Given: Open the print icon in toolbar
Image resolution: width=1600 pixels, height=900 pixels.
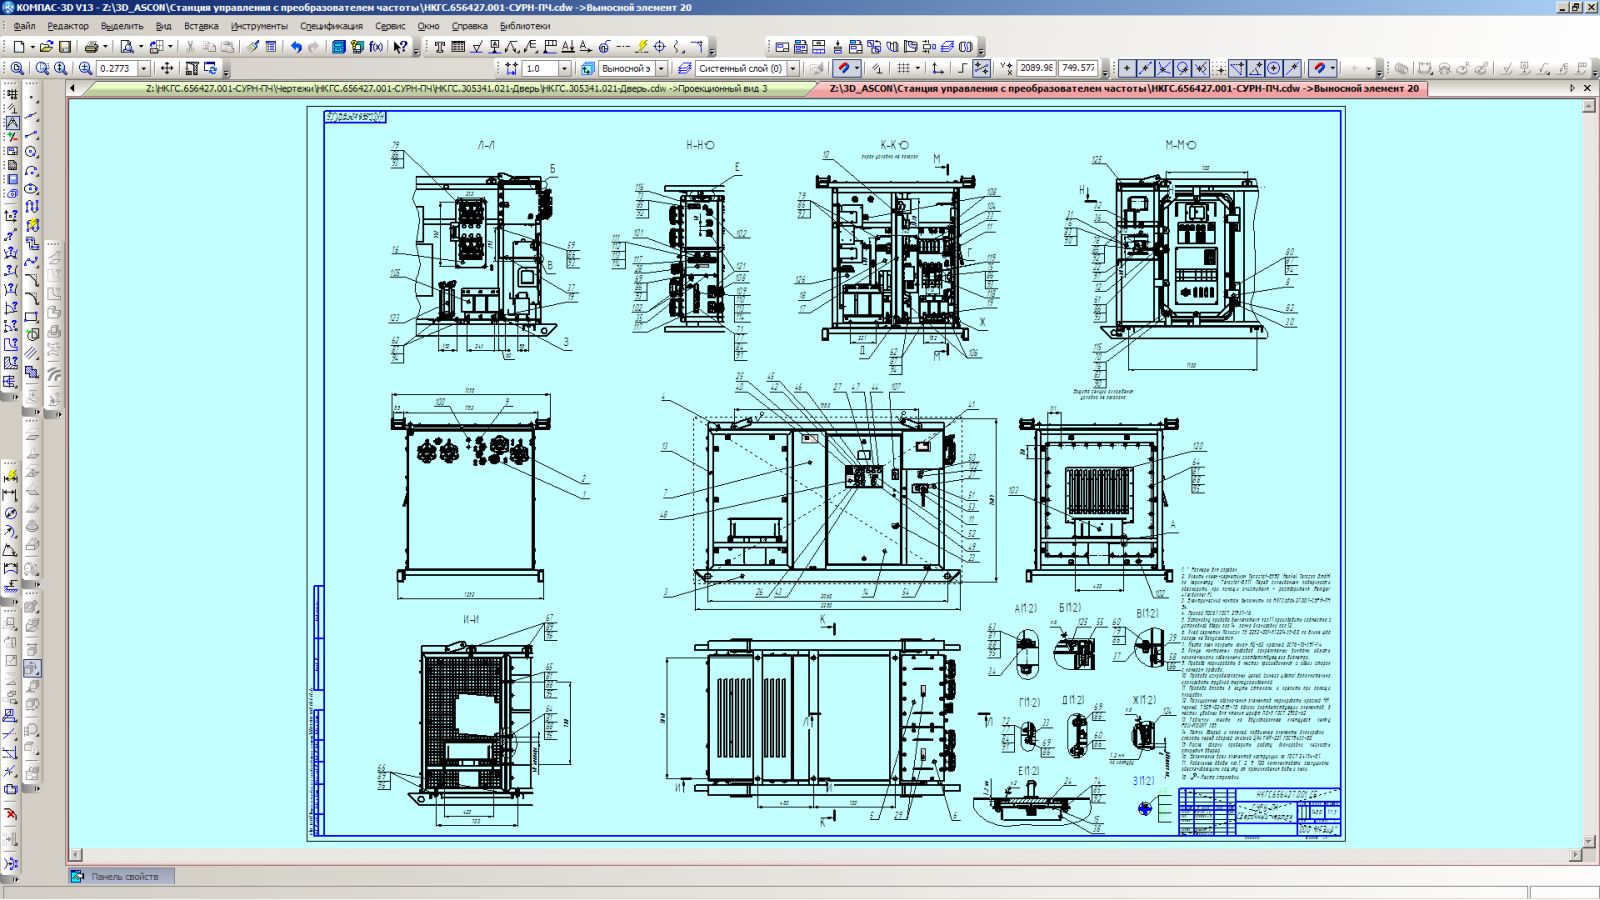Looking at the screenshot, I should pyautogui.click(x=91, y=47).
